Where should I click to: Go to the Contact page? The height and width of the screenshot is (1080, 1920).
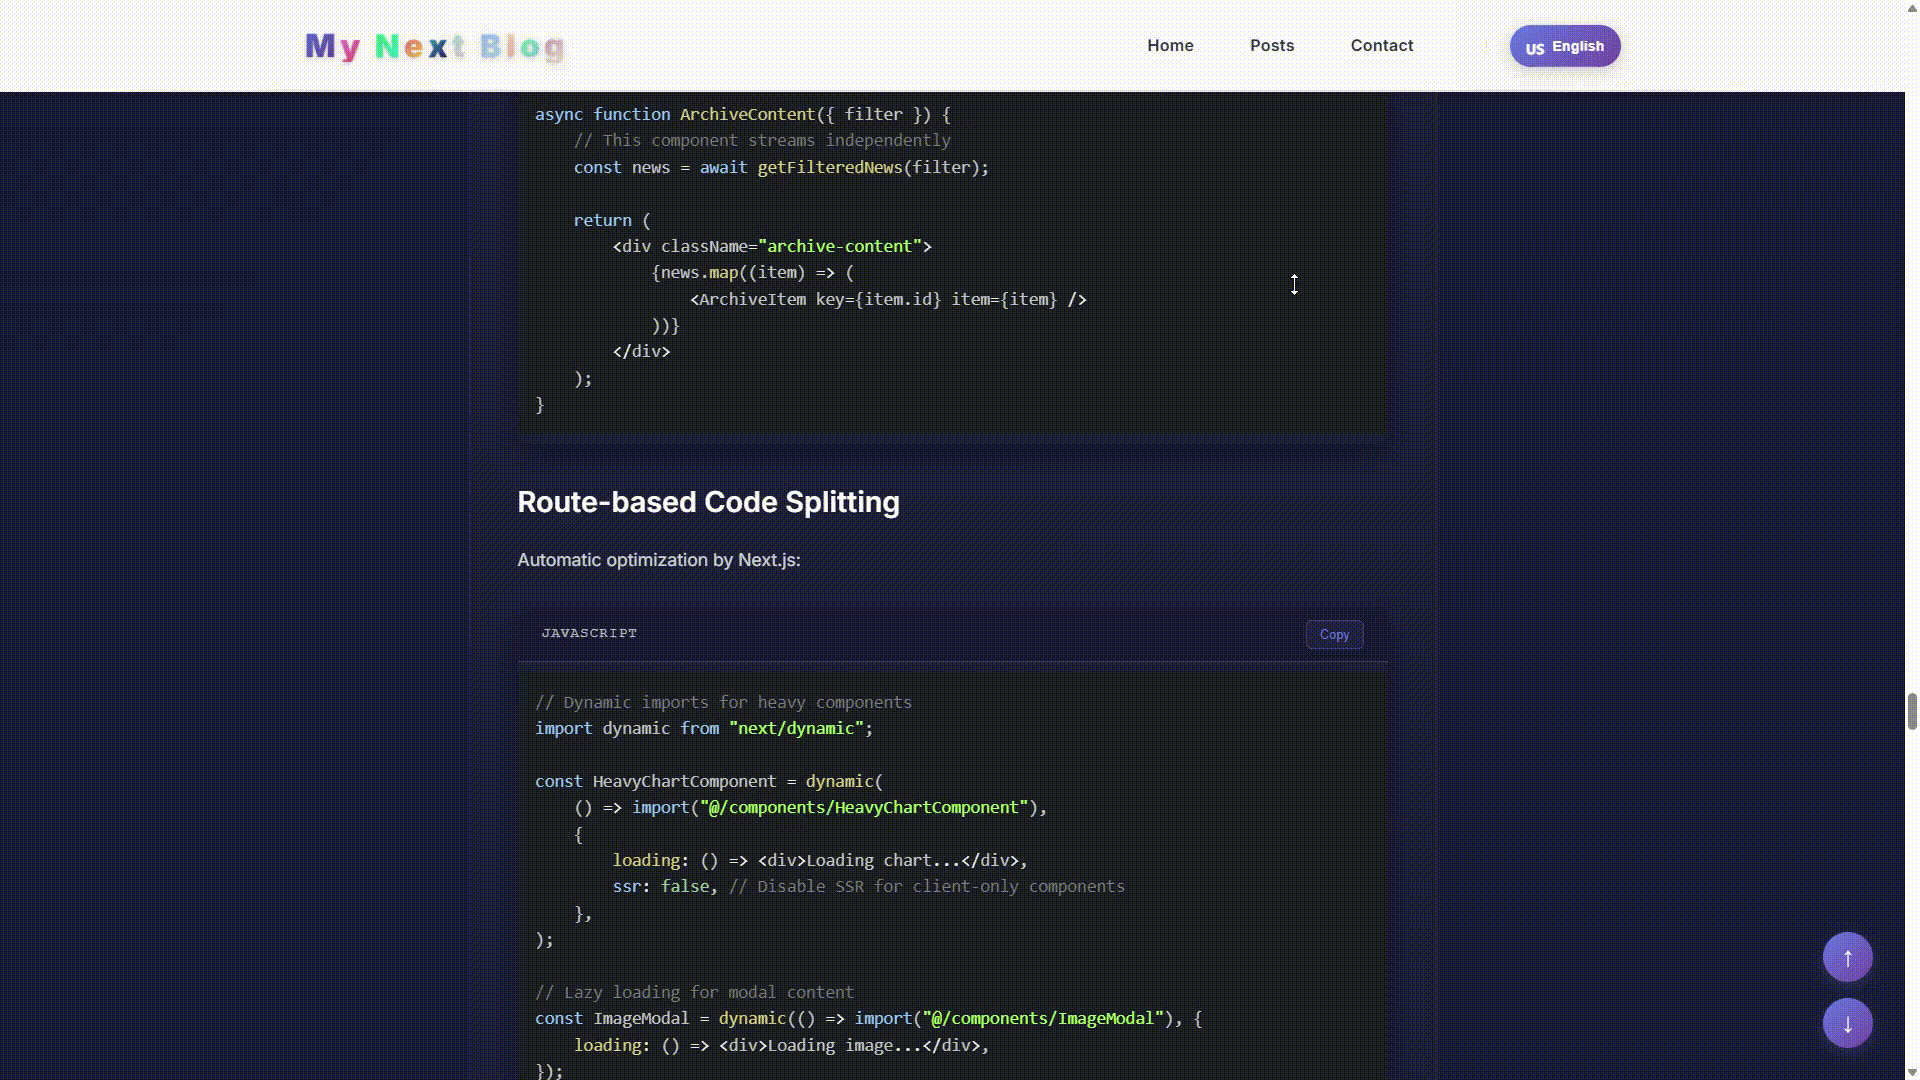click(x=1382, y=45)
